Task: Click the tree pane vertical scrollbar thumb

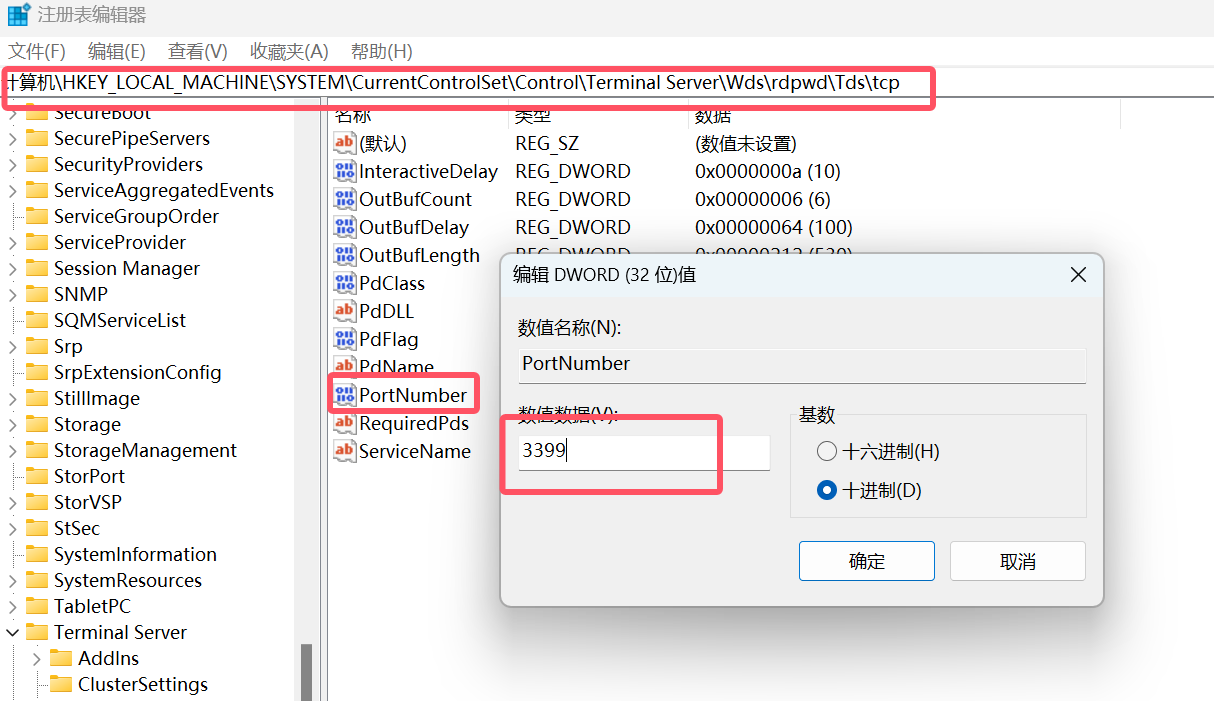Action: (306, 670)
